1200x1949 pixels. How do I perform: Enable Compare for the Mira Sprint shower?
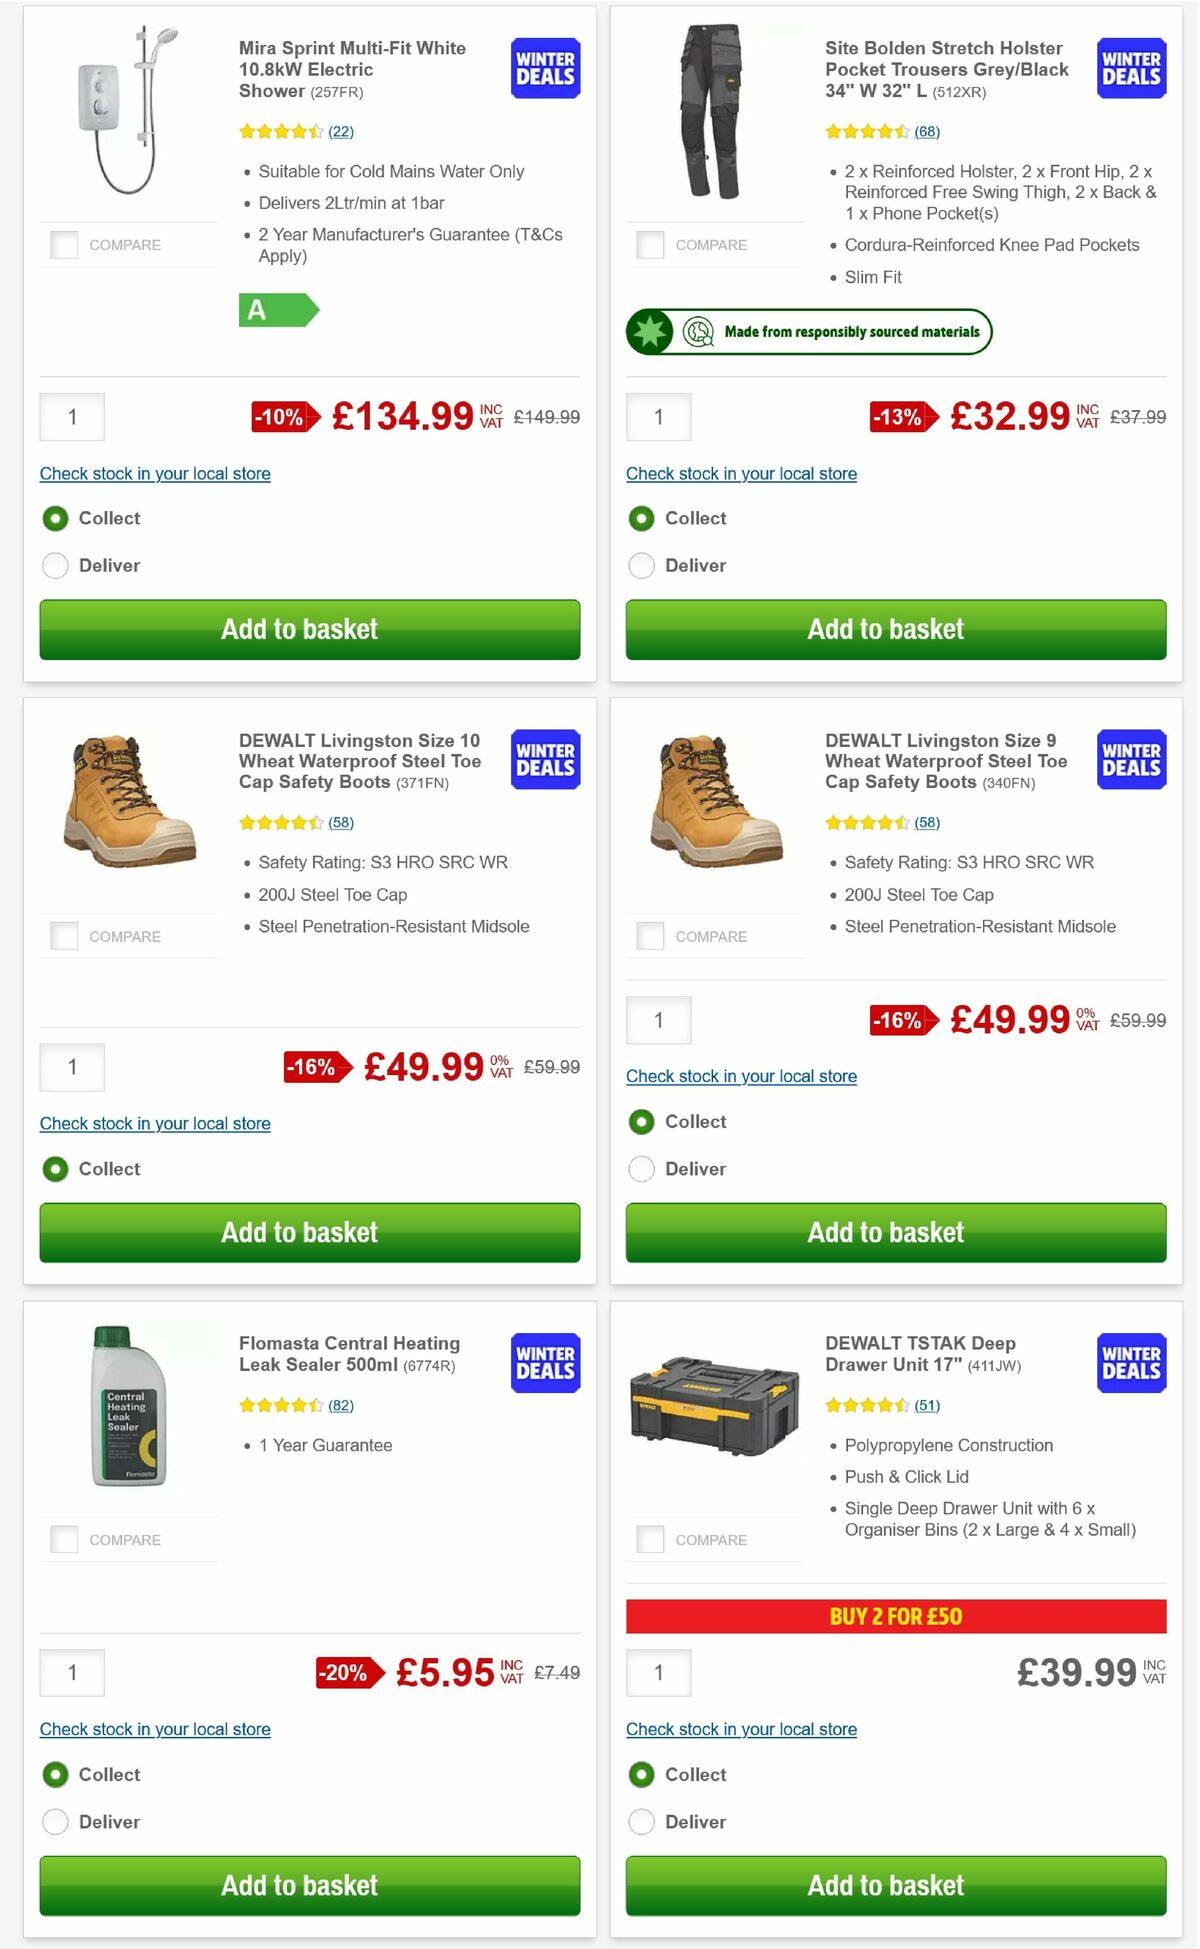pyautogui.click(x=64, y=243)
